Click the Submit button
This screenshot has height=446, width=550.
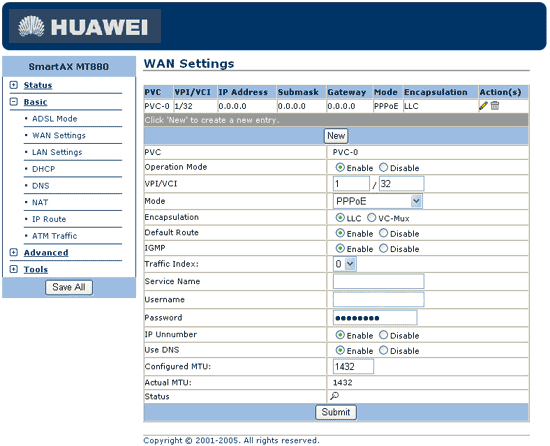(x=336, y=412)
